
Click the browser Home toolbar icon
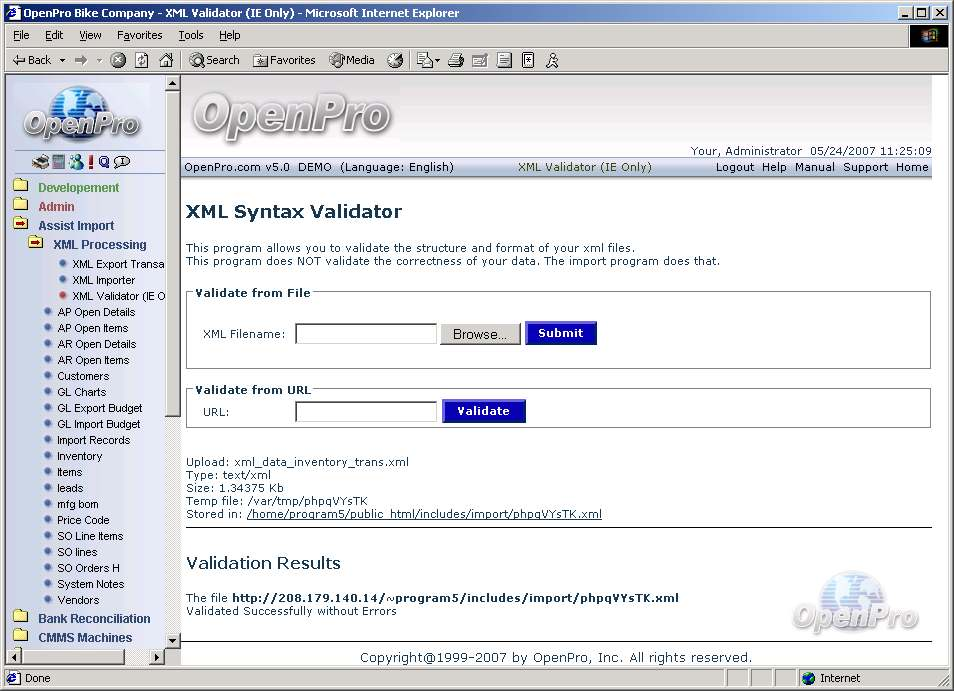coord(166,60)
